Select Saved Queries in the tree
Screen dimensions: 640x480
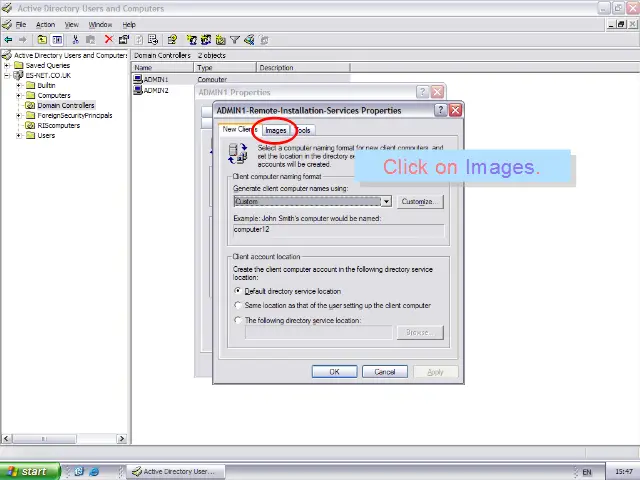tap(48, 65)
